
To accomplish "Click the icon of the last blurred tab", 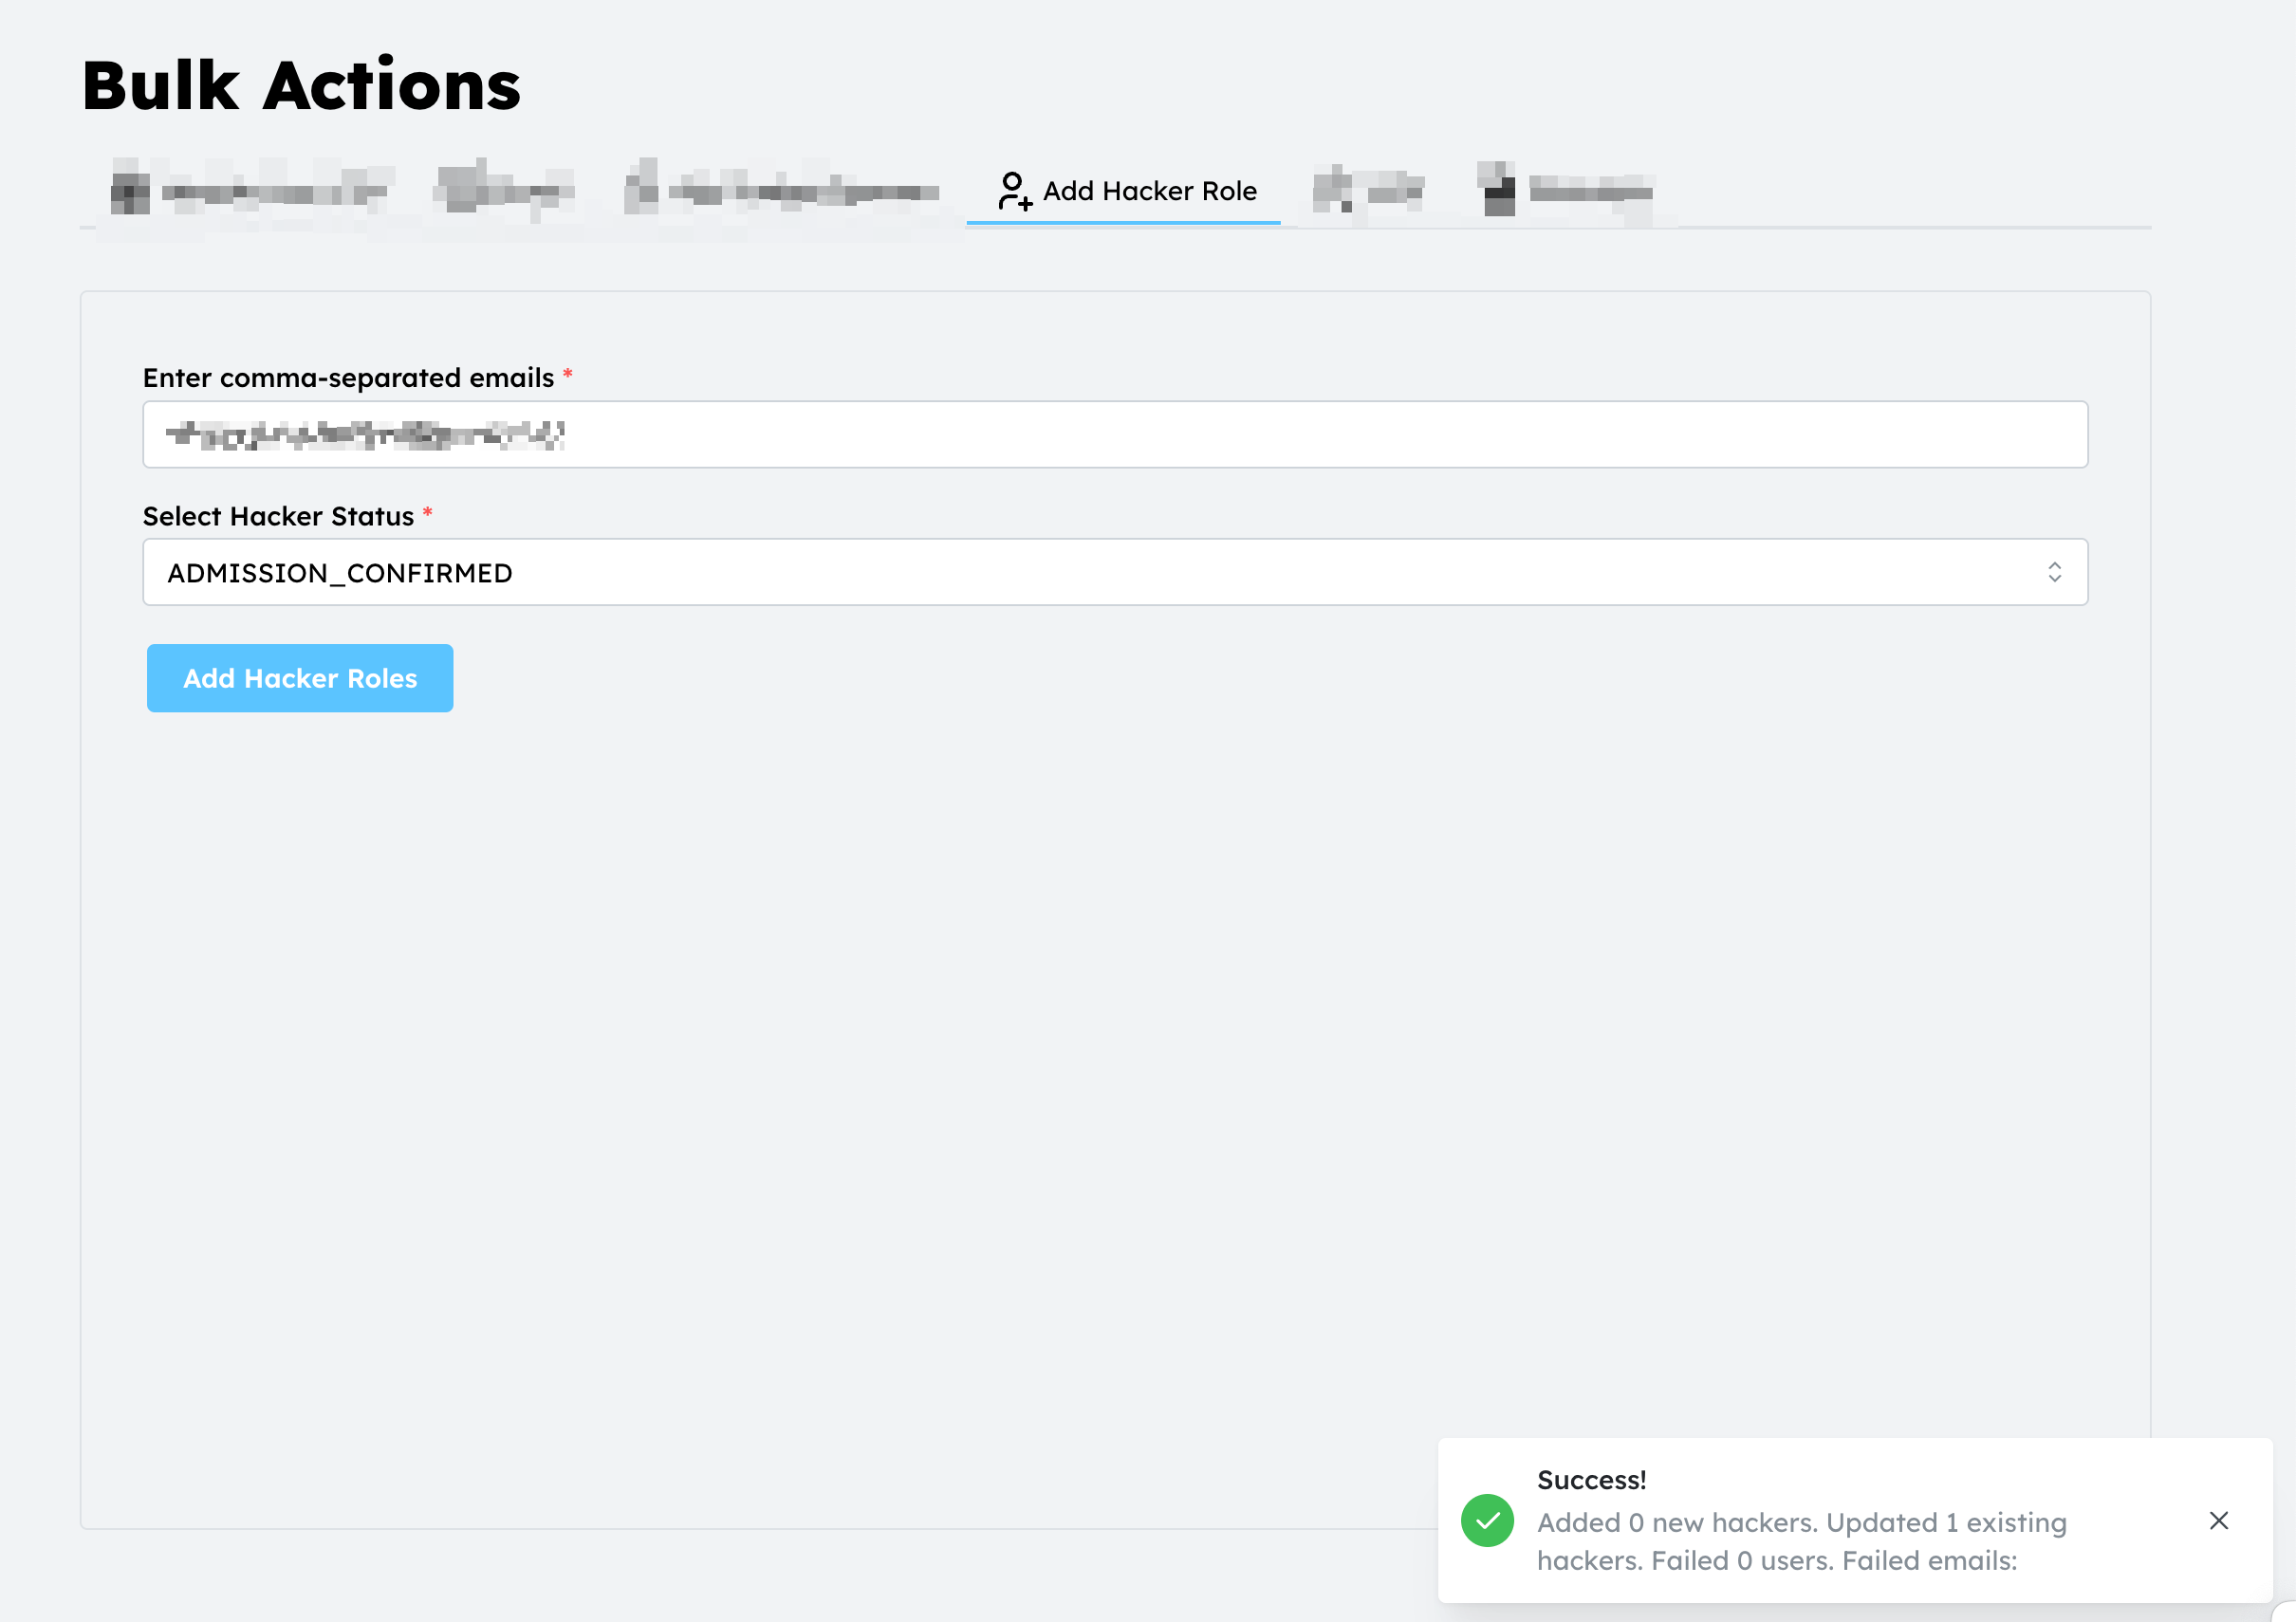I will click(1497, 190).
